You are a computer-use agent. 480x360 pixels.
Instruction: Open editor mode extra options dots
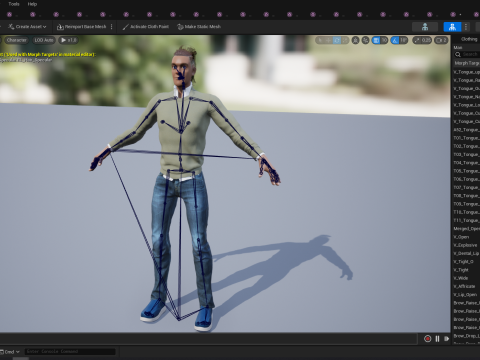pos(466,27)
